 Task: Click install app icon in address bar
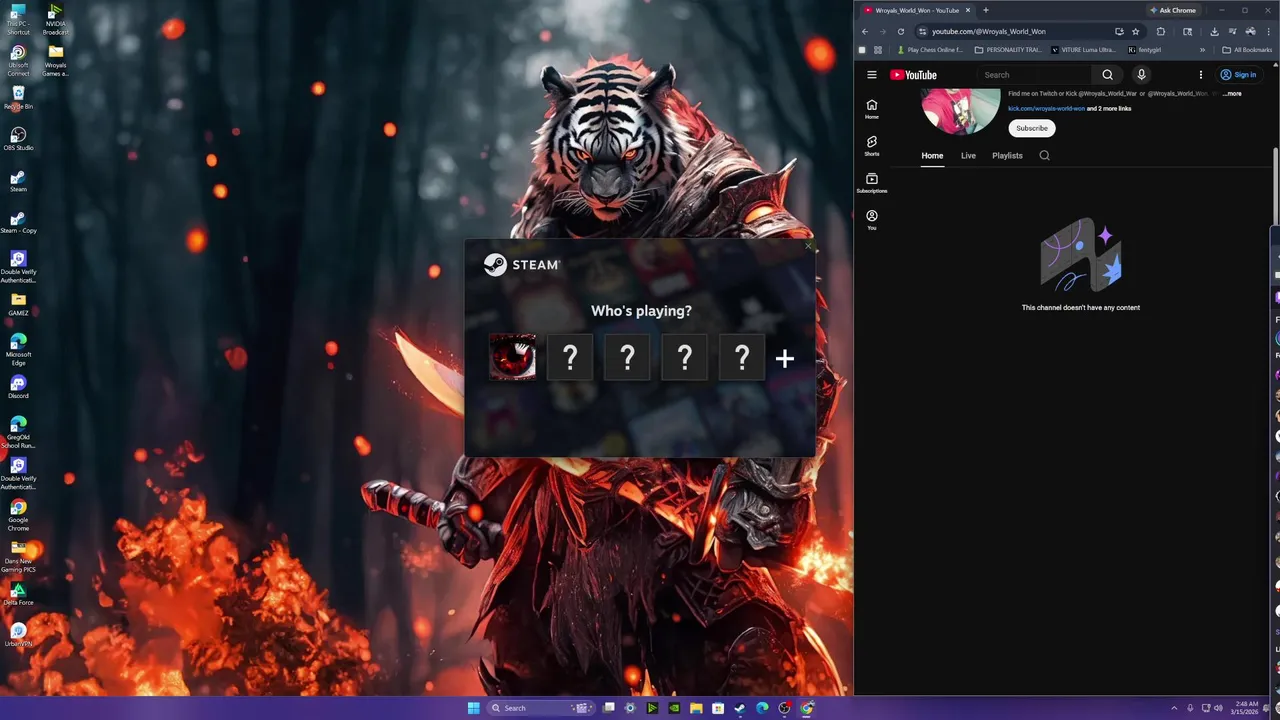tap(1119, 31)
